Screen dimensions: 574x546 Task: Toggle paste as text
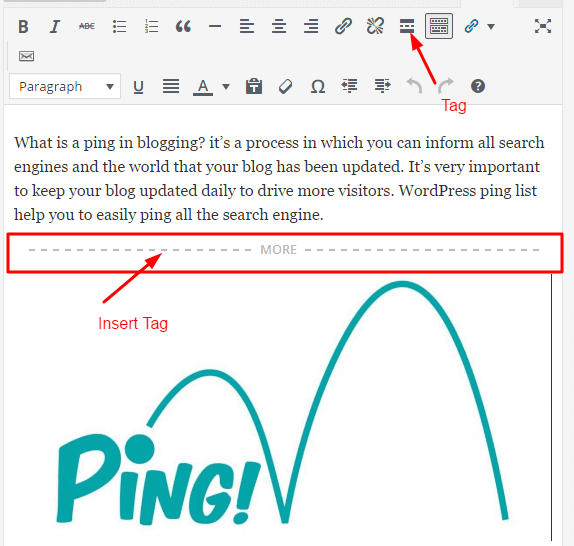point(254,86)
